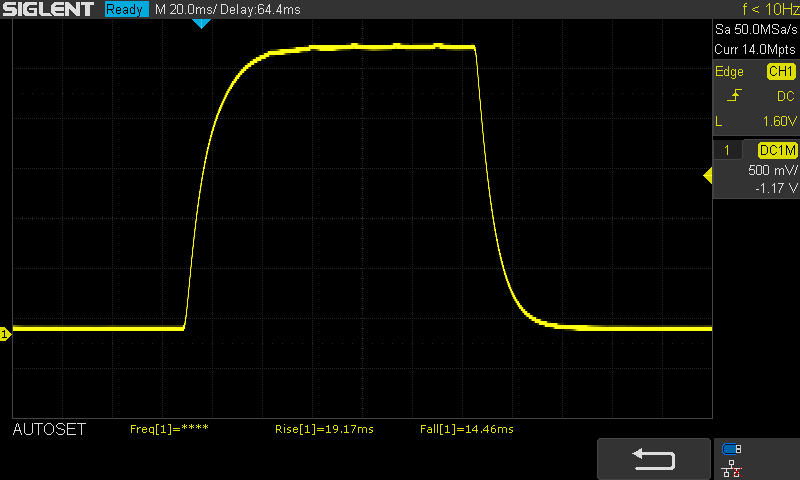
Task: Click the CH1 trigger source badge
Action: (x=781, y=71)
